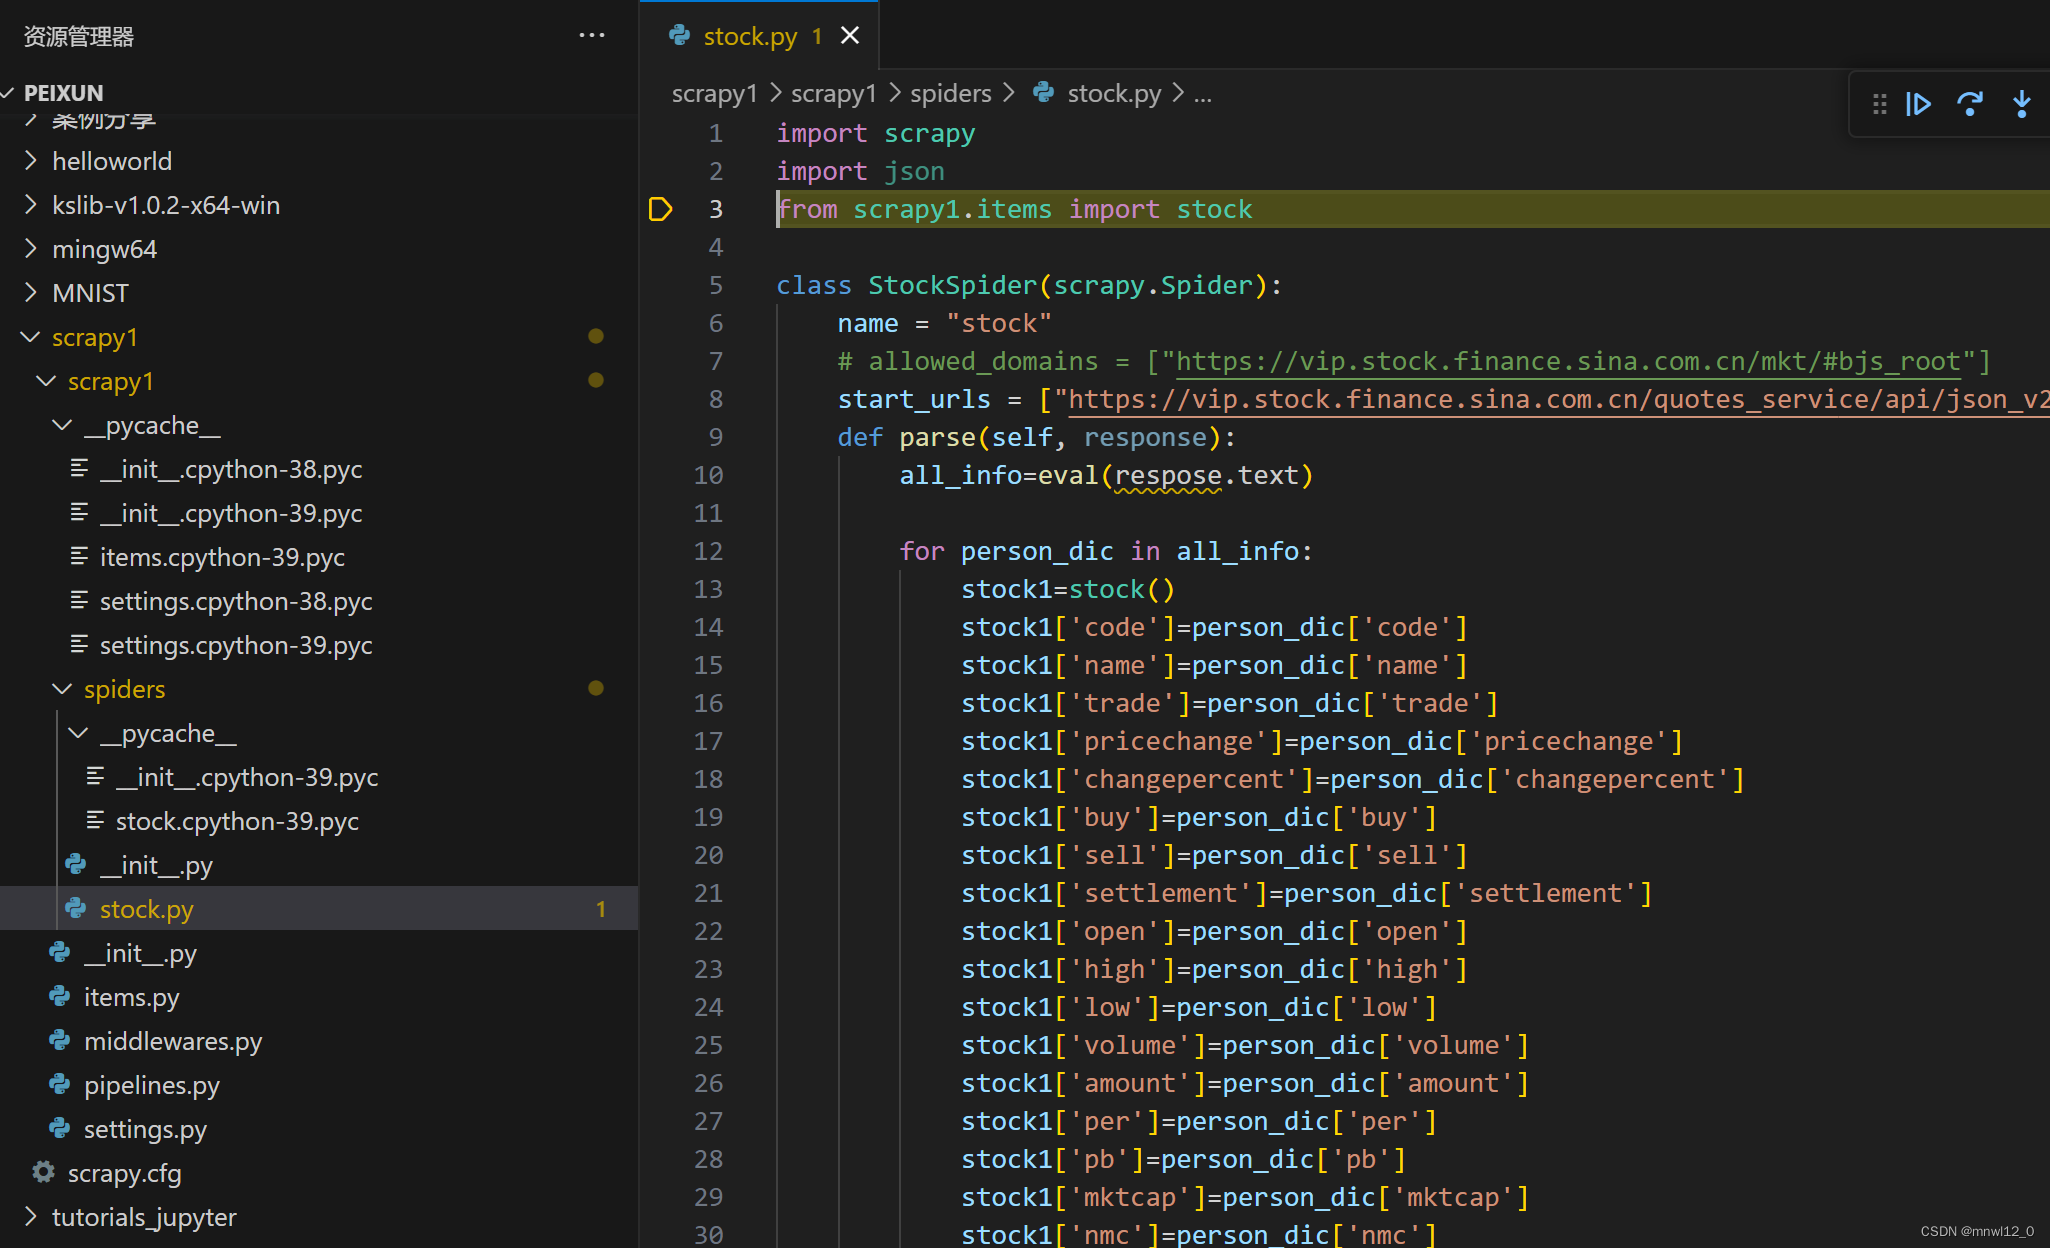Select the stock.py editor tab
Screen dimensions: 2050x1248
(750, 36)
